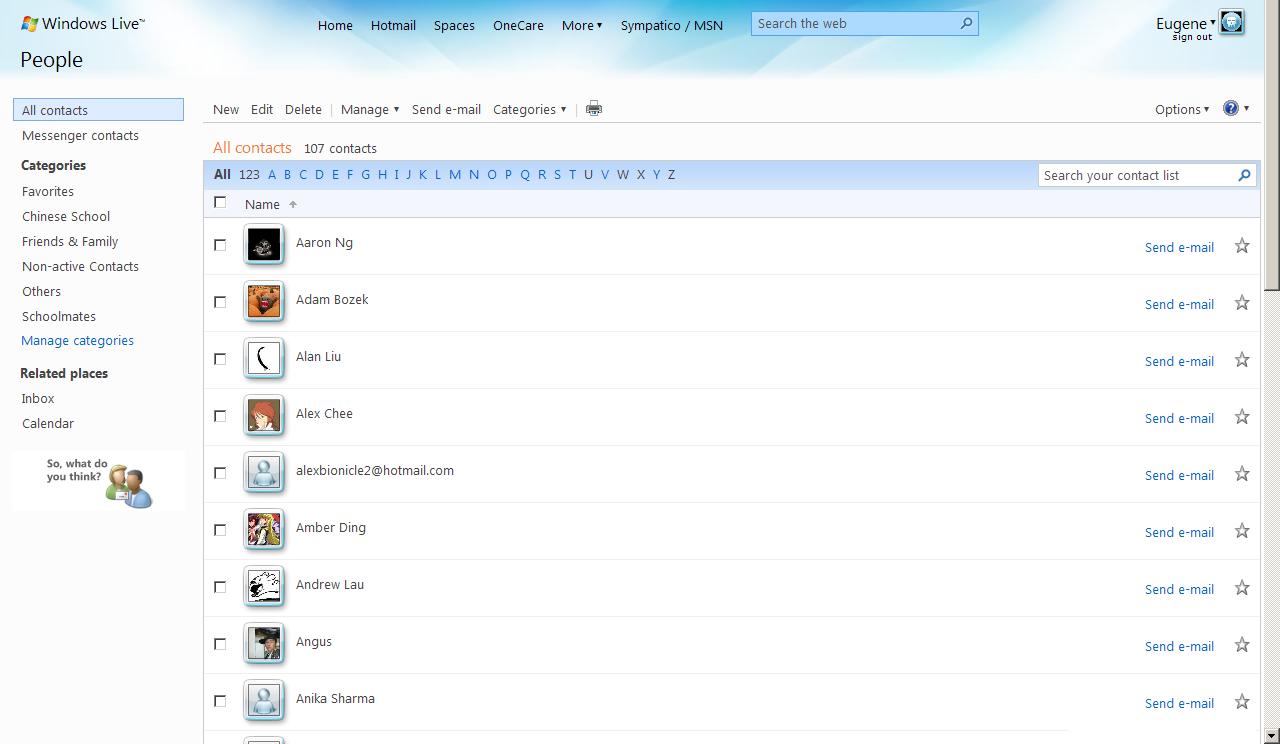Open the Eugene account dropdown
Image resolution: width=1280 pixels, height=744 pixels.
point(1186,22)
